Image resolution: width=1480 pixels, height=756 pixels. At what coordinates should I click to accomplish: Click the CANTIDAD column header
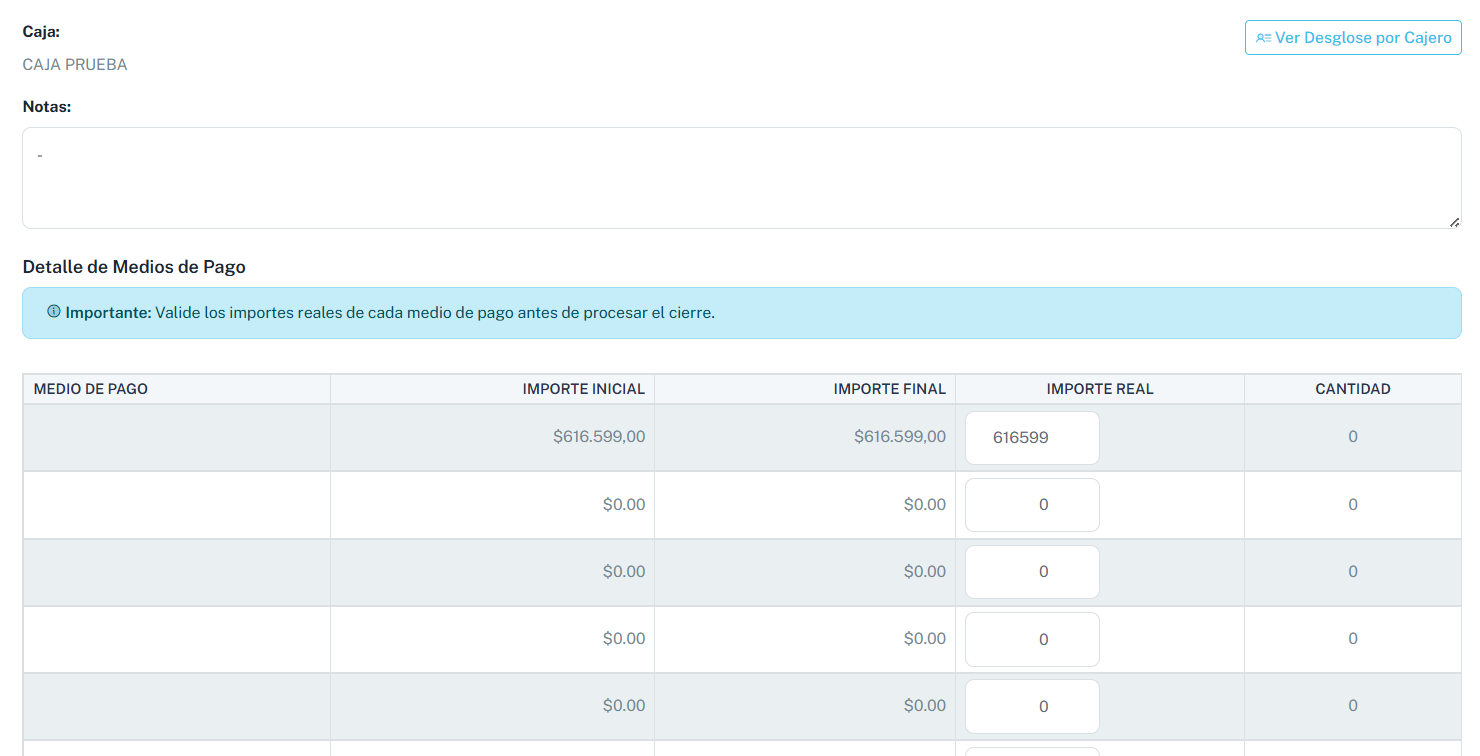click(1353, 389)
